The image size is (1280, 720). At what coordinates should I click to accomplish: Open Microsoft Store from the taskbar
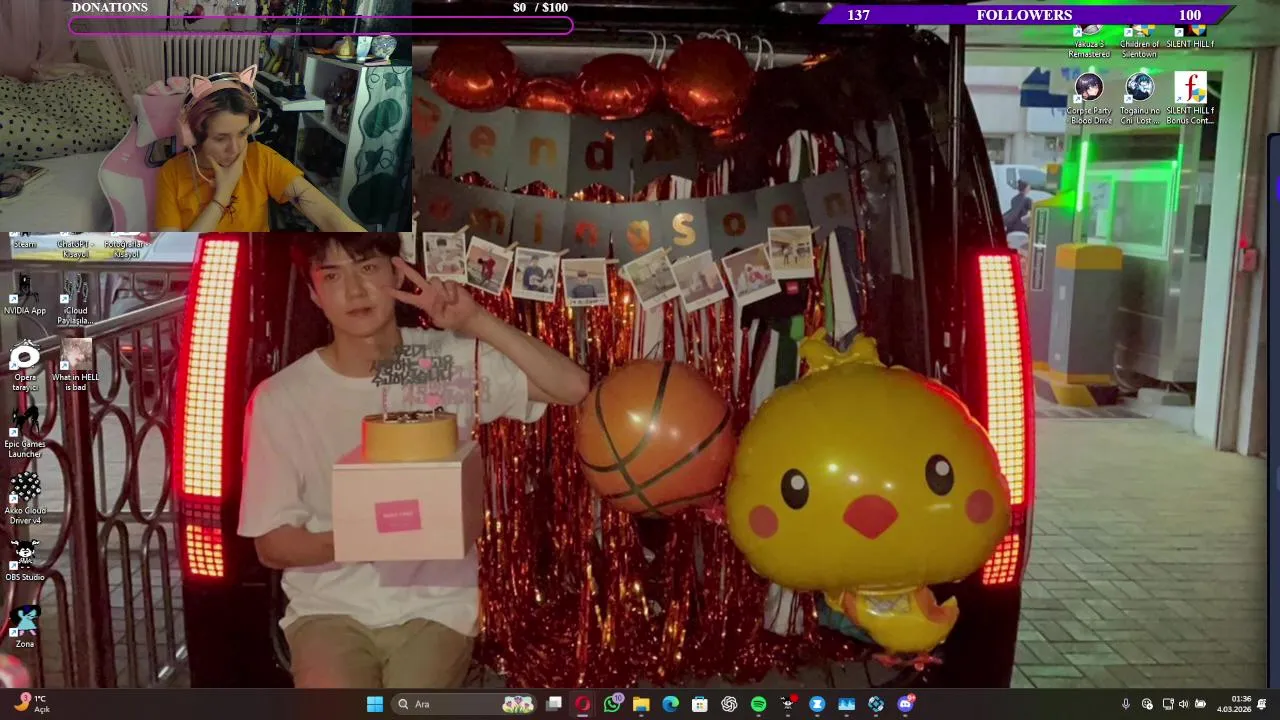[x=700, y=704]
